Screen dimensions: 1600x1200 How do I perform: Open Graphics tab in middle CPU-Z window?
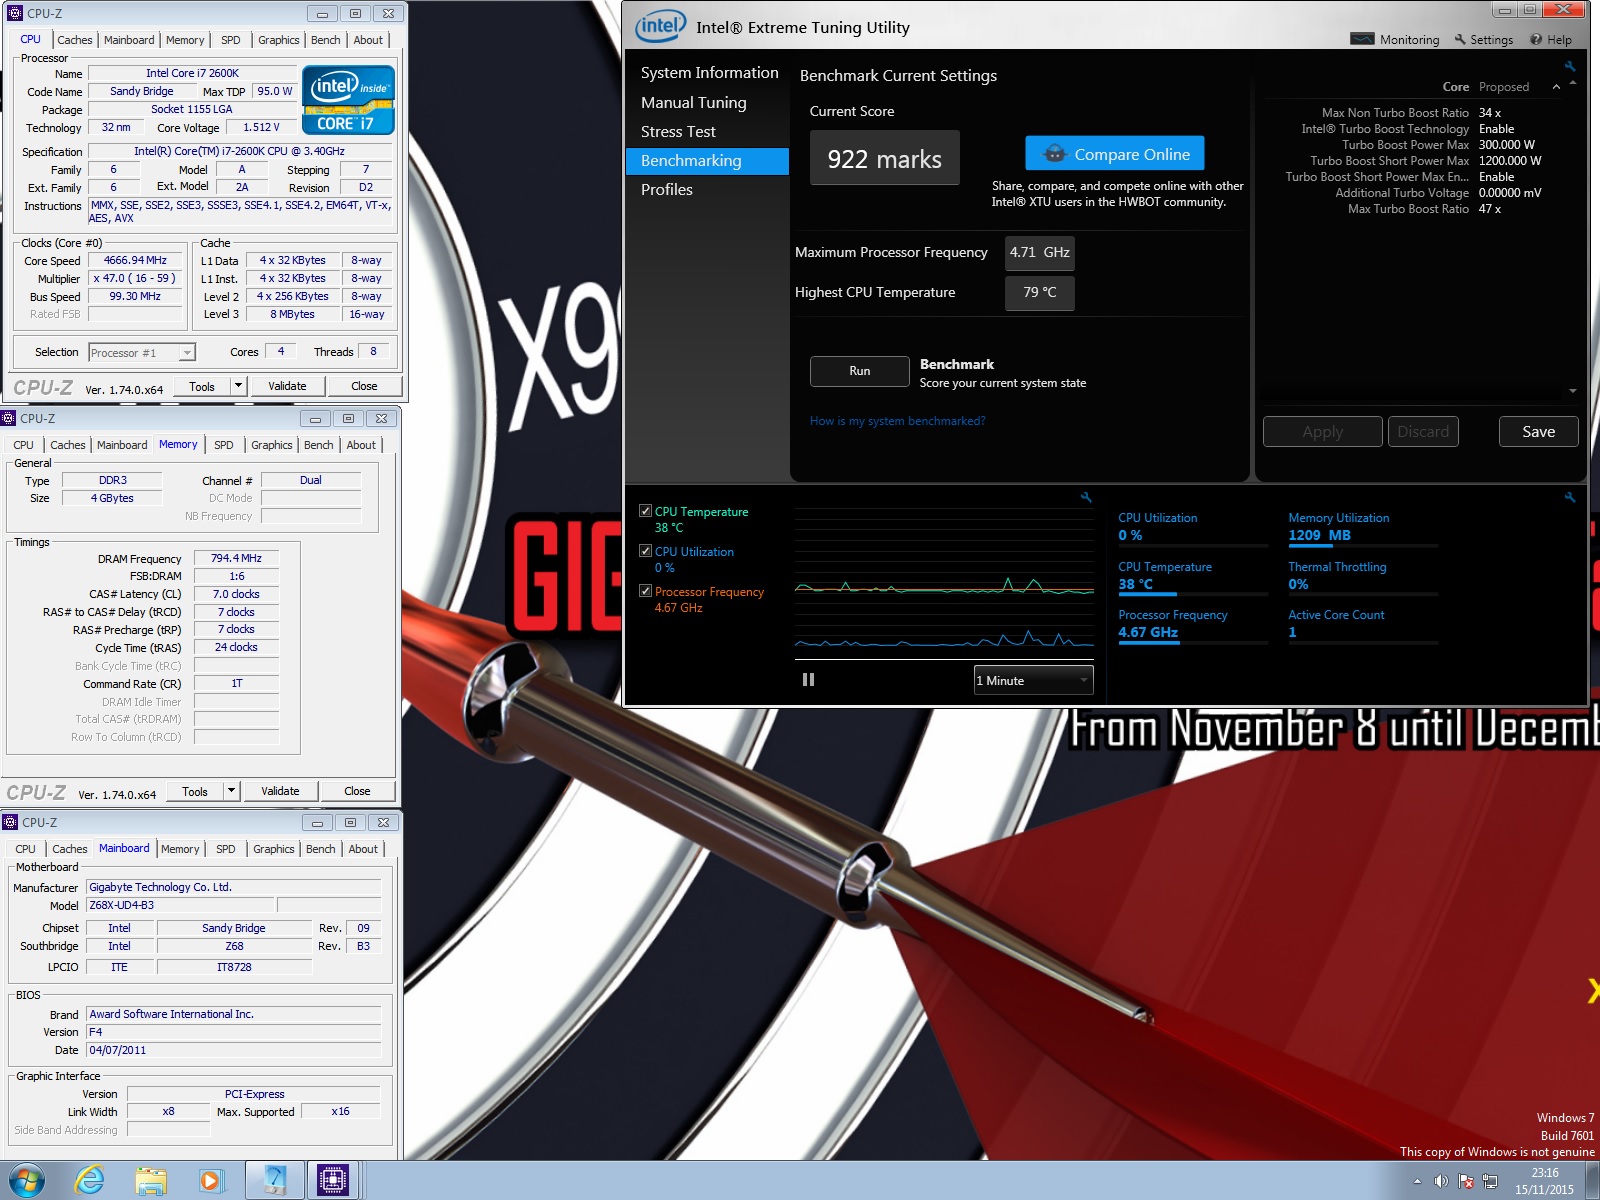(x=272, y=445)
